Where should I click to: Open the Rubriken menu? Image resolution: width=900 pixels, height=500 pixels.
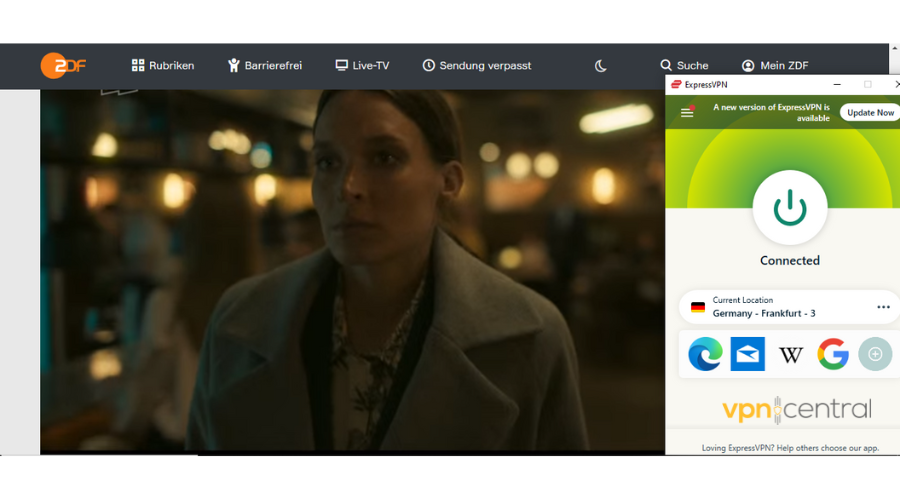163,66
